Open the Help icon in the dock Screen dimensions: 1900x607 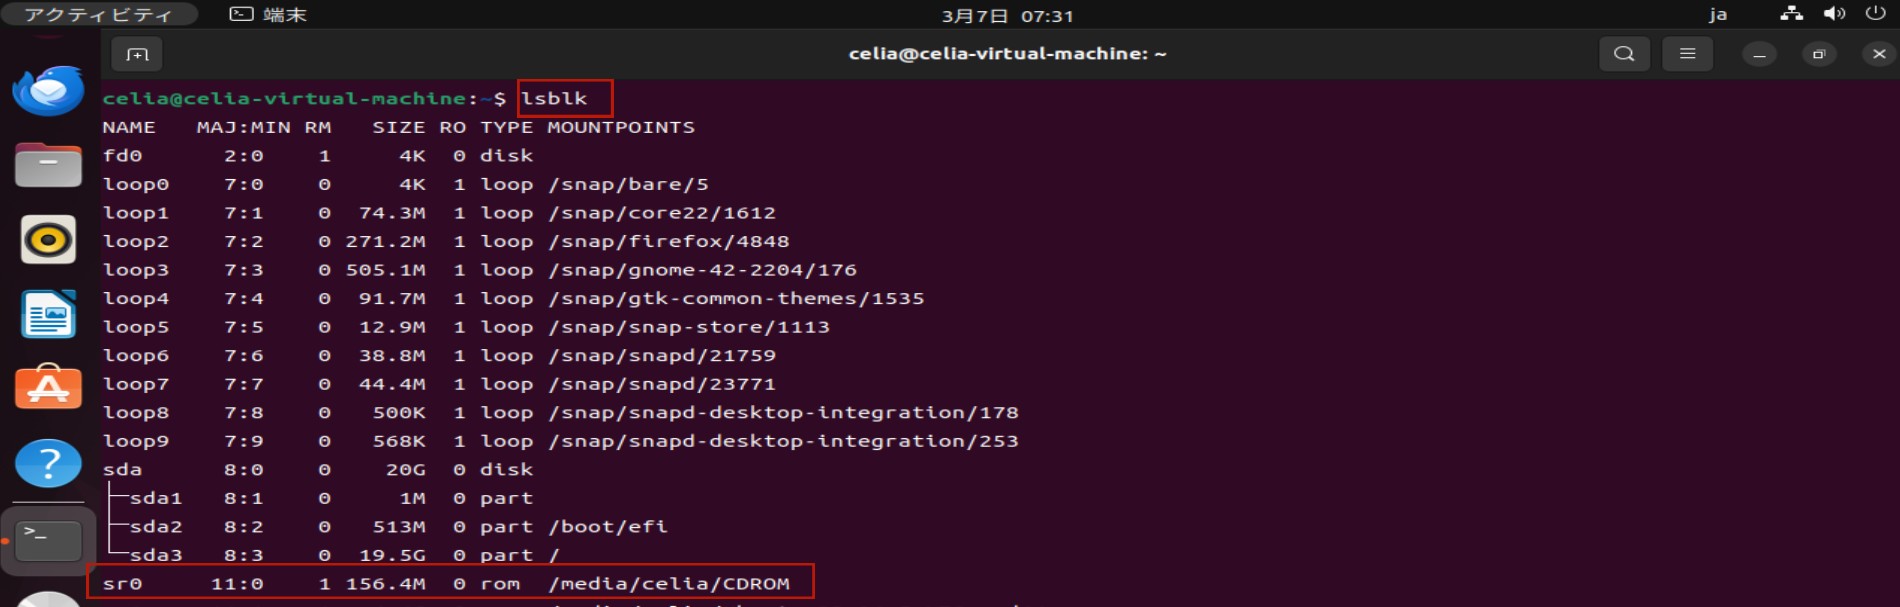[x=48, y=463]
